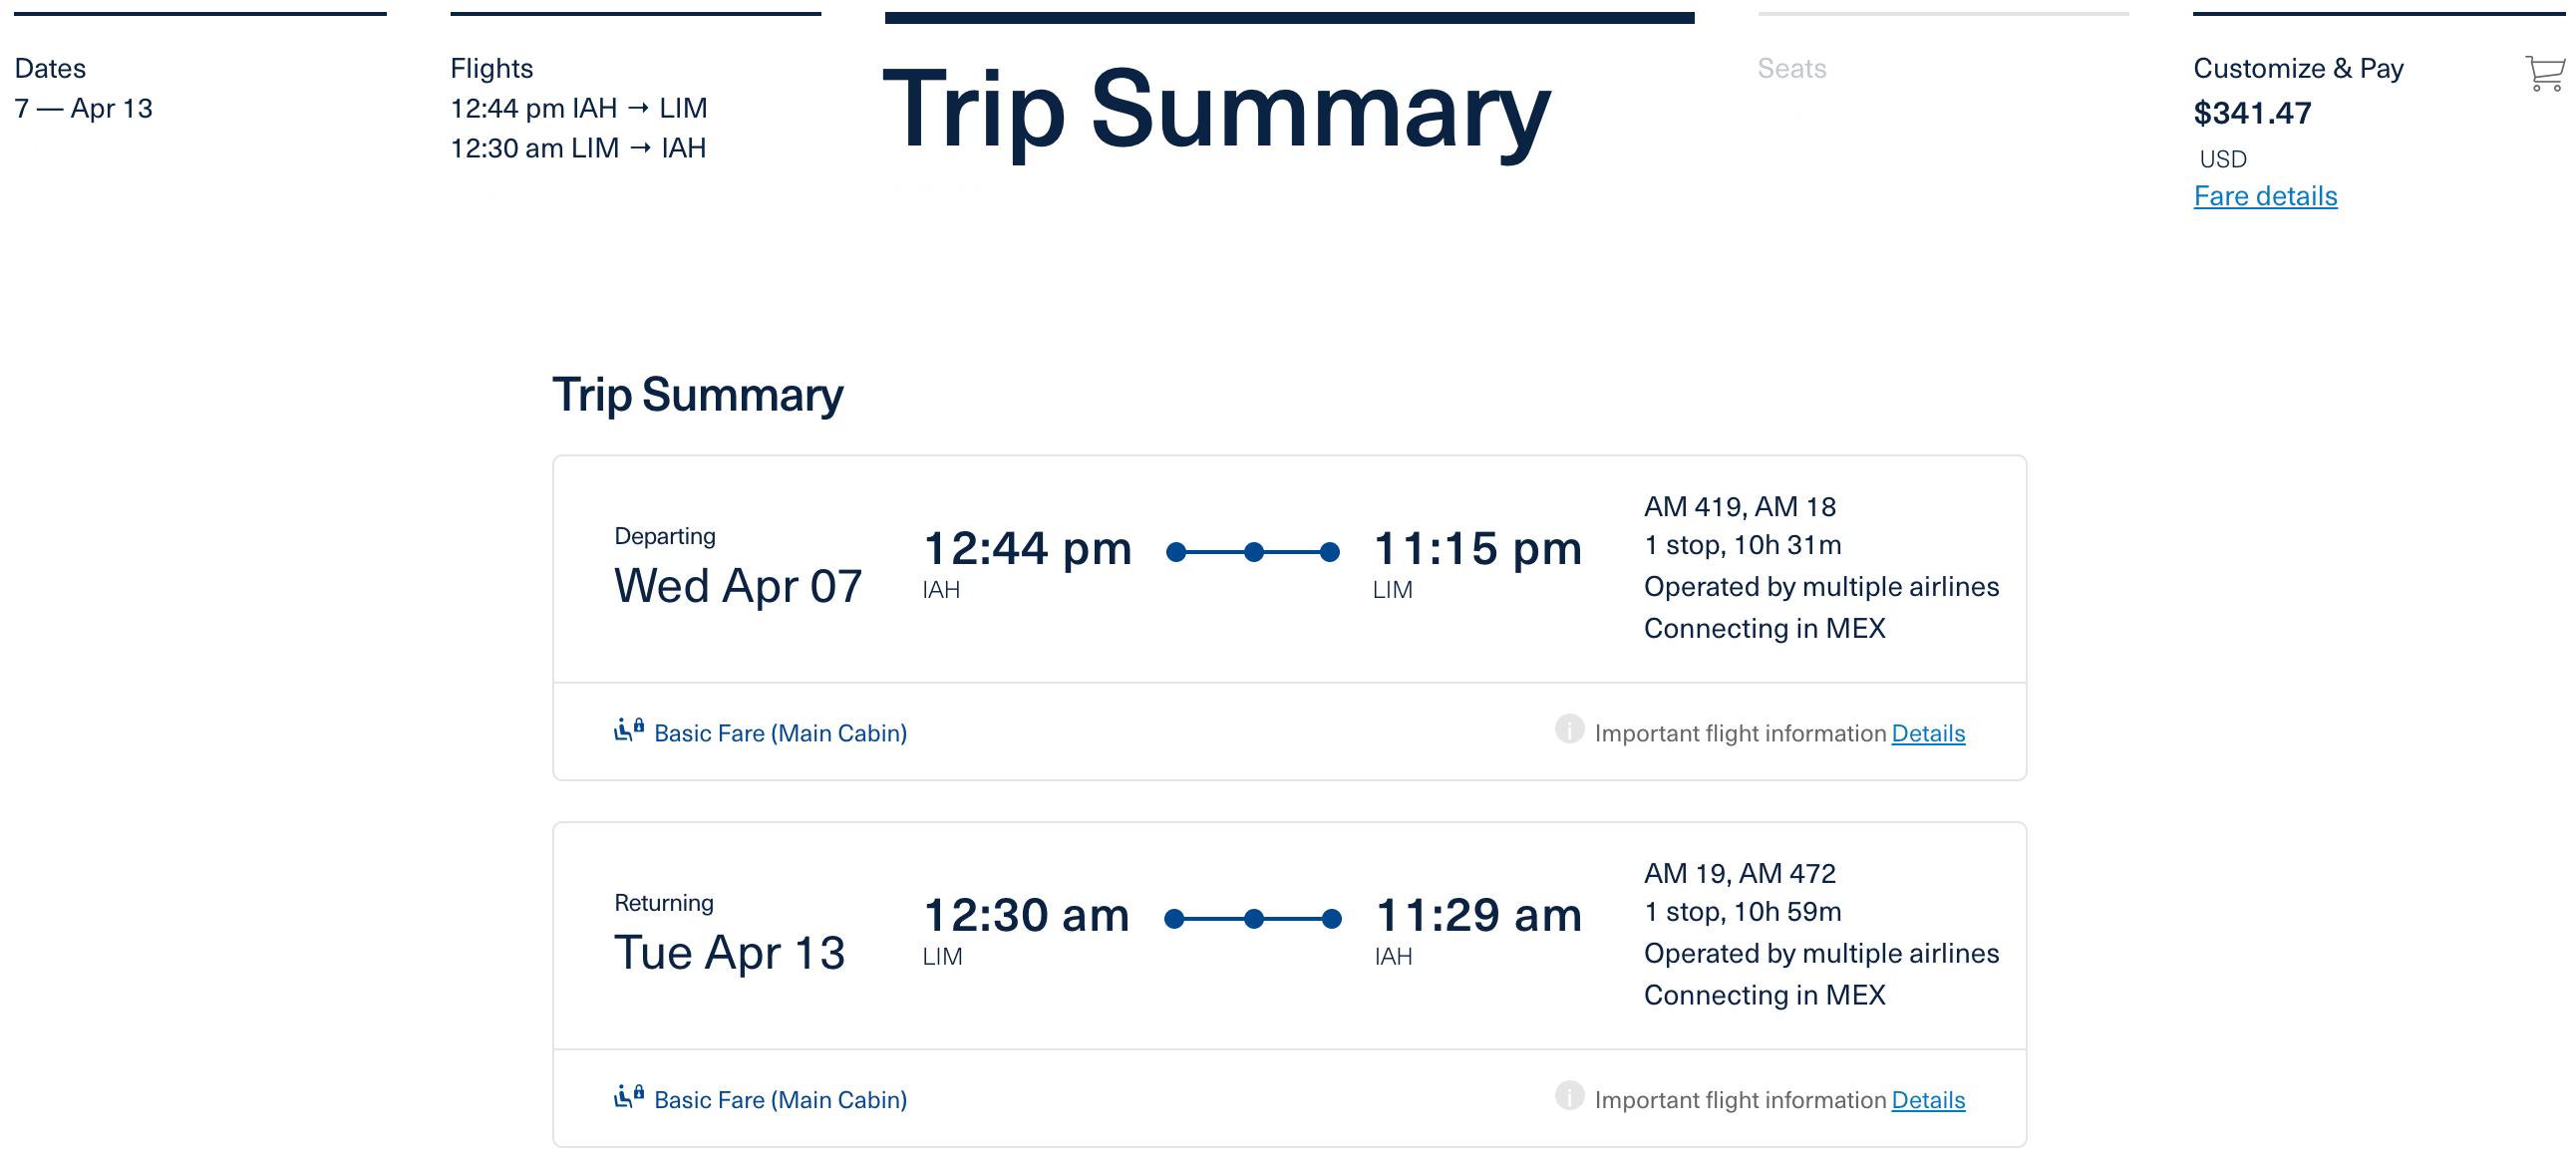Image resolution: width=2576 pixels, height=1154 pixels.
Task: Select returning Basic Fare (Main Cabin) label
Action: point(780,1100)
